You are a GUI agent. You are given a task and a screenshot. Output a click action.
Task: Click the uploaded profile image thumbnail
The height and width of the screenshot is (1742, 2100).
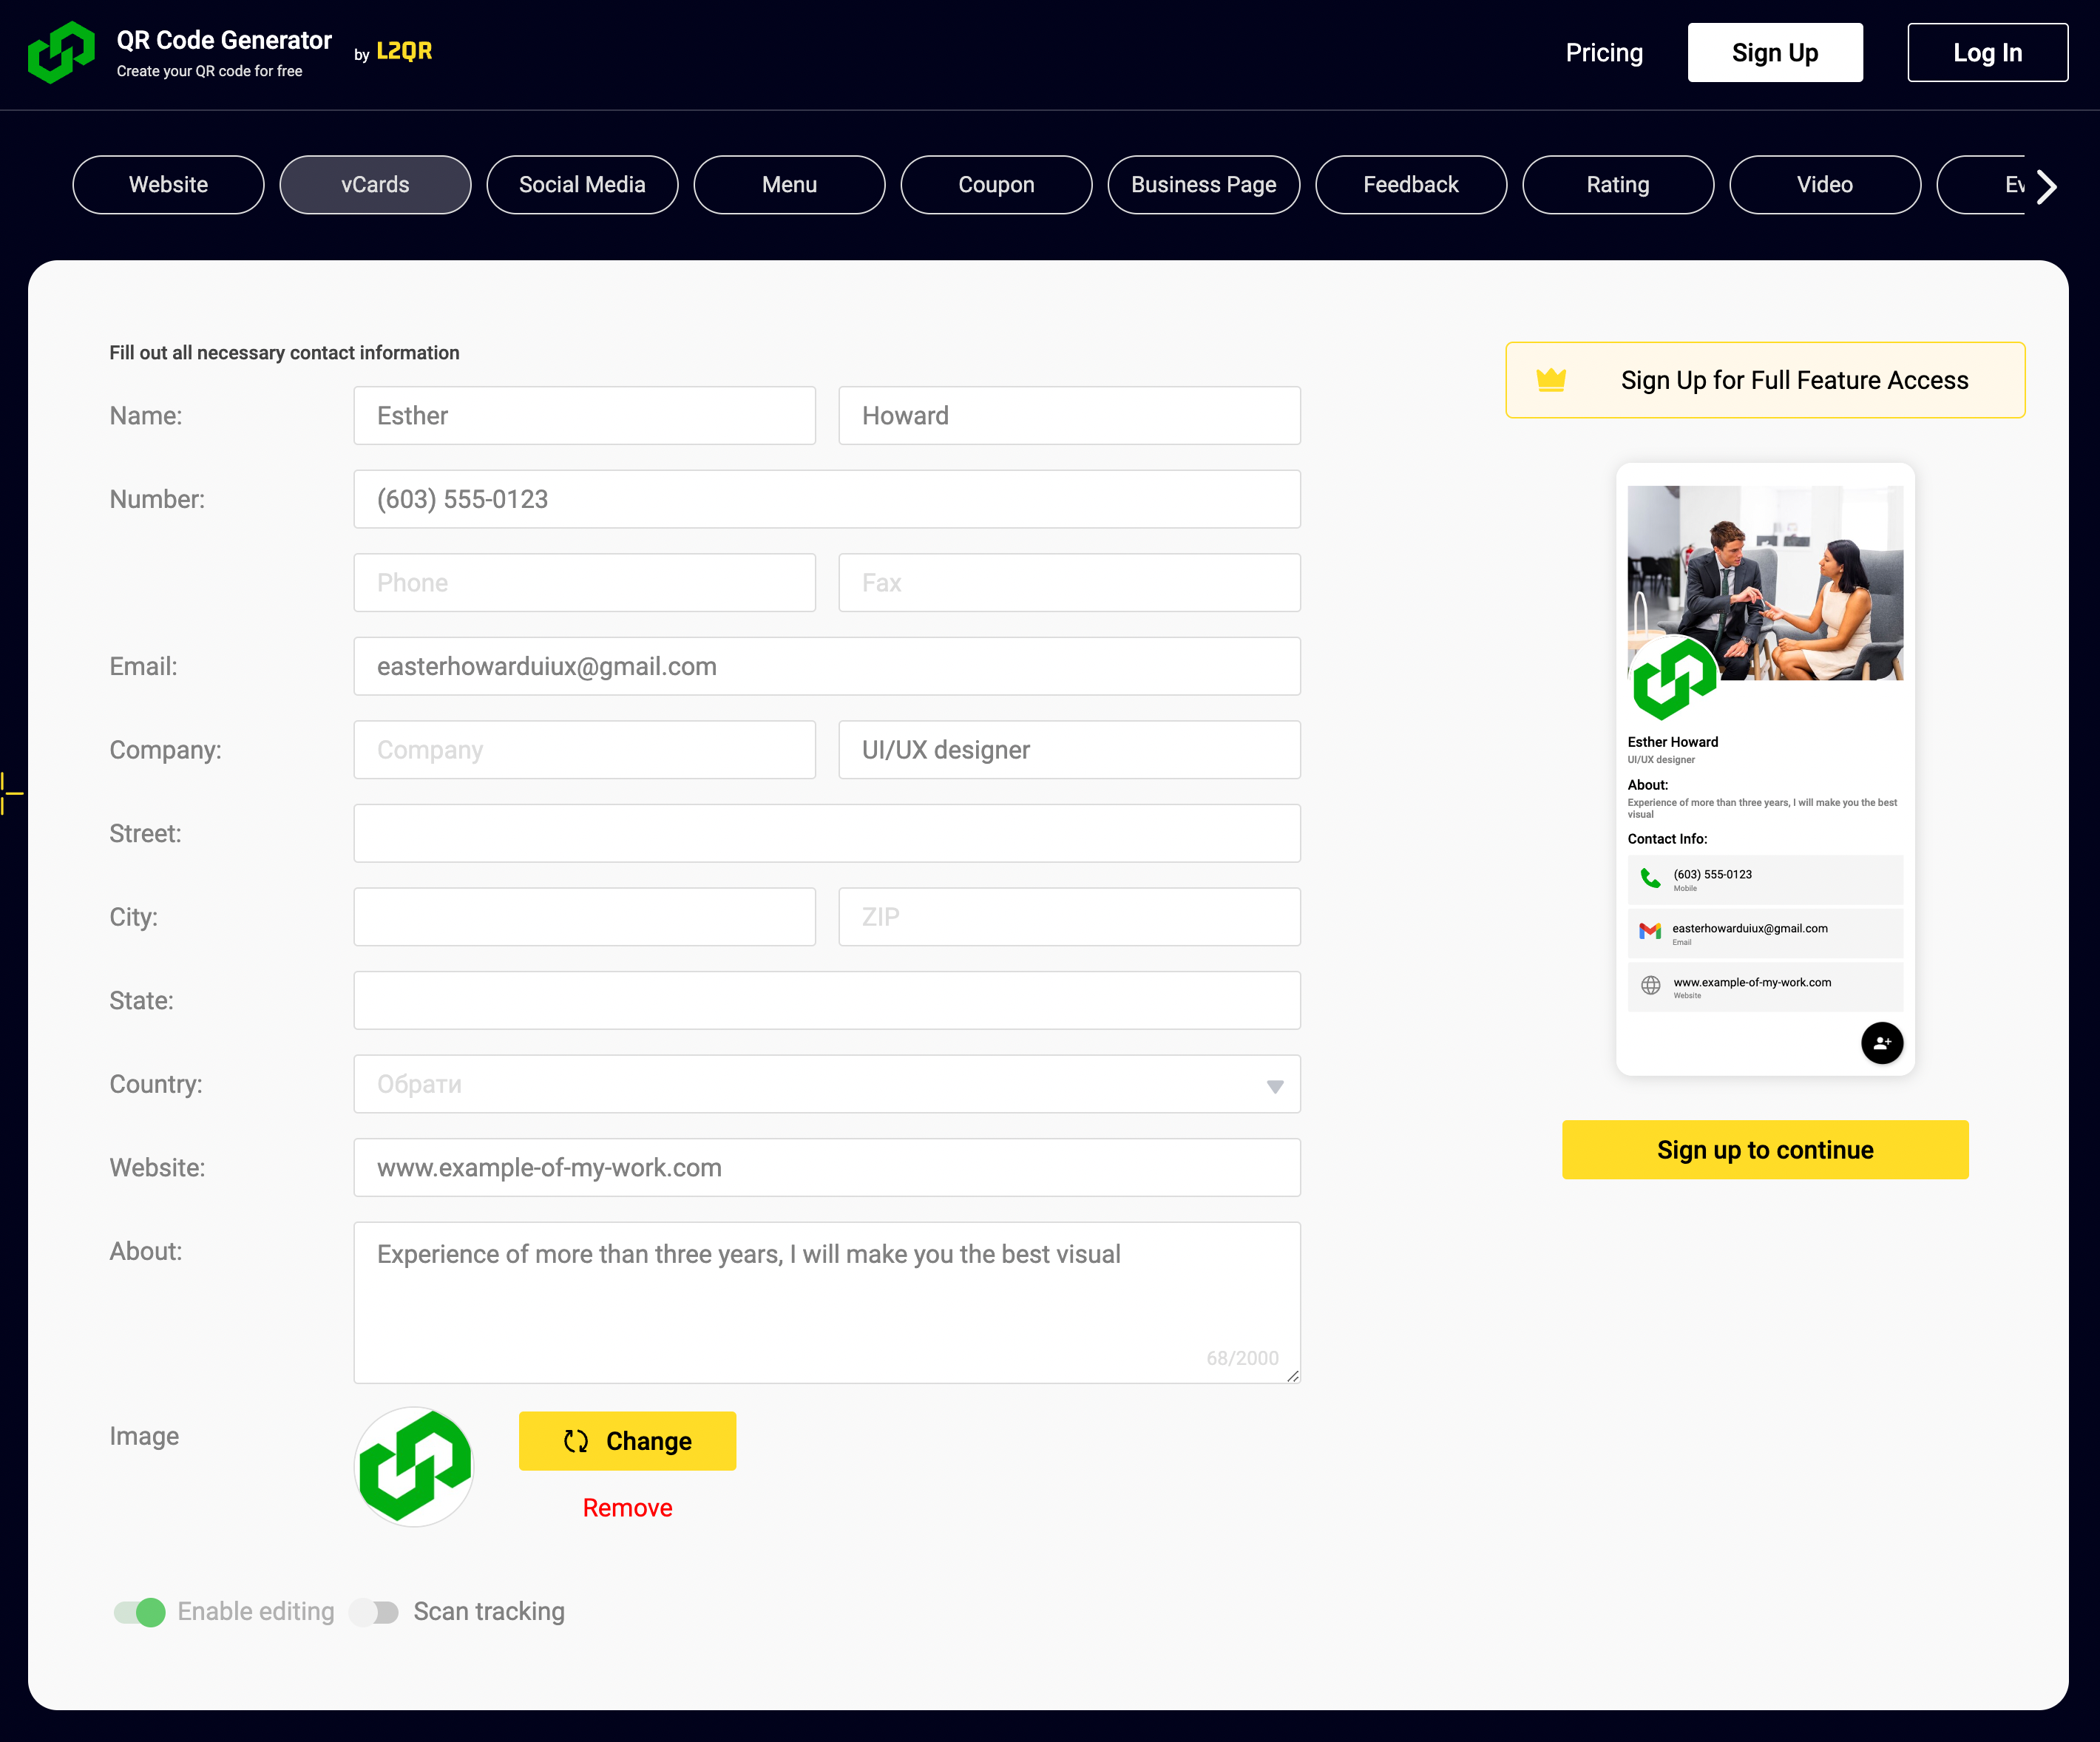414,1466
